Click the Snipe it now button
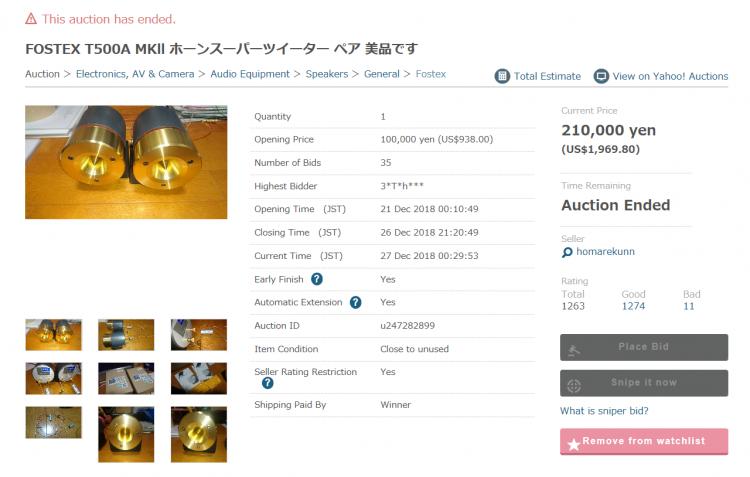 pyautogui.click(x=644, y=383)
